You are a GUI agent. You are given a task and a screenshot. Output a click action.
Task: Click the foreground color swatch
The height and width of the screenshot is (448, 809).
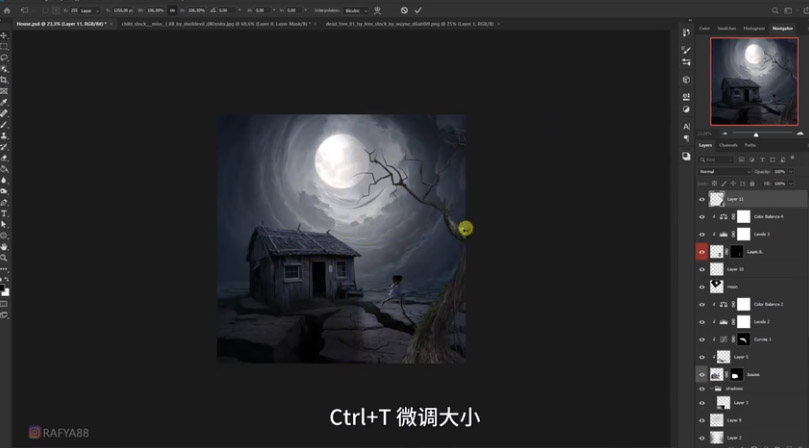[x=3, y=289]
